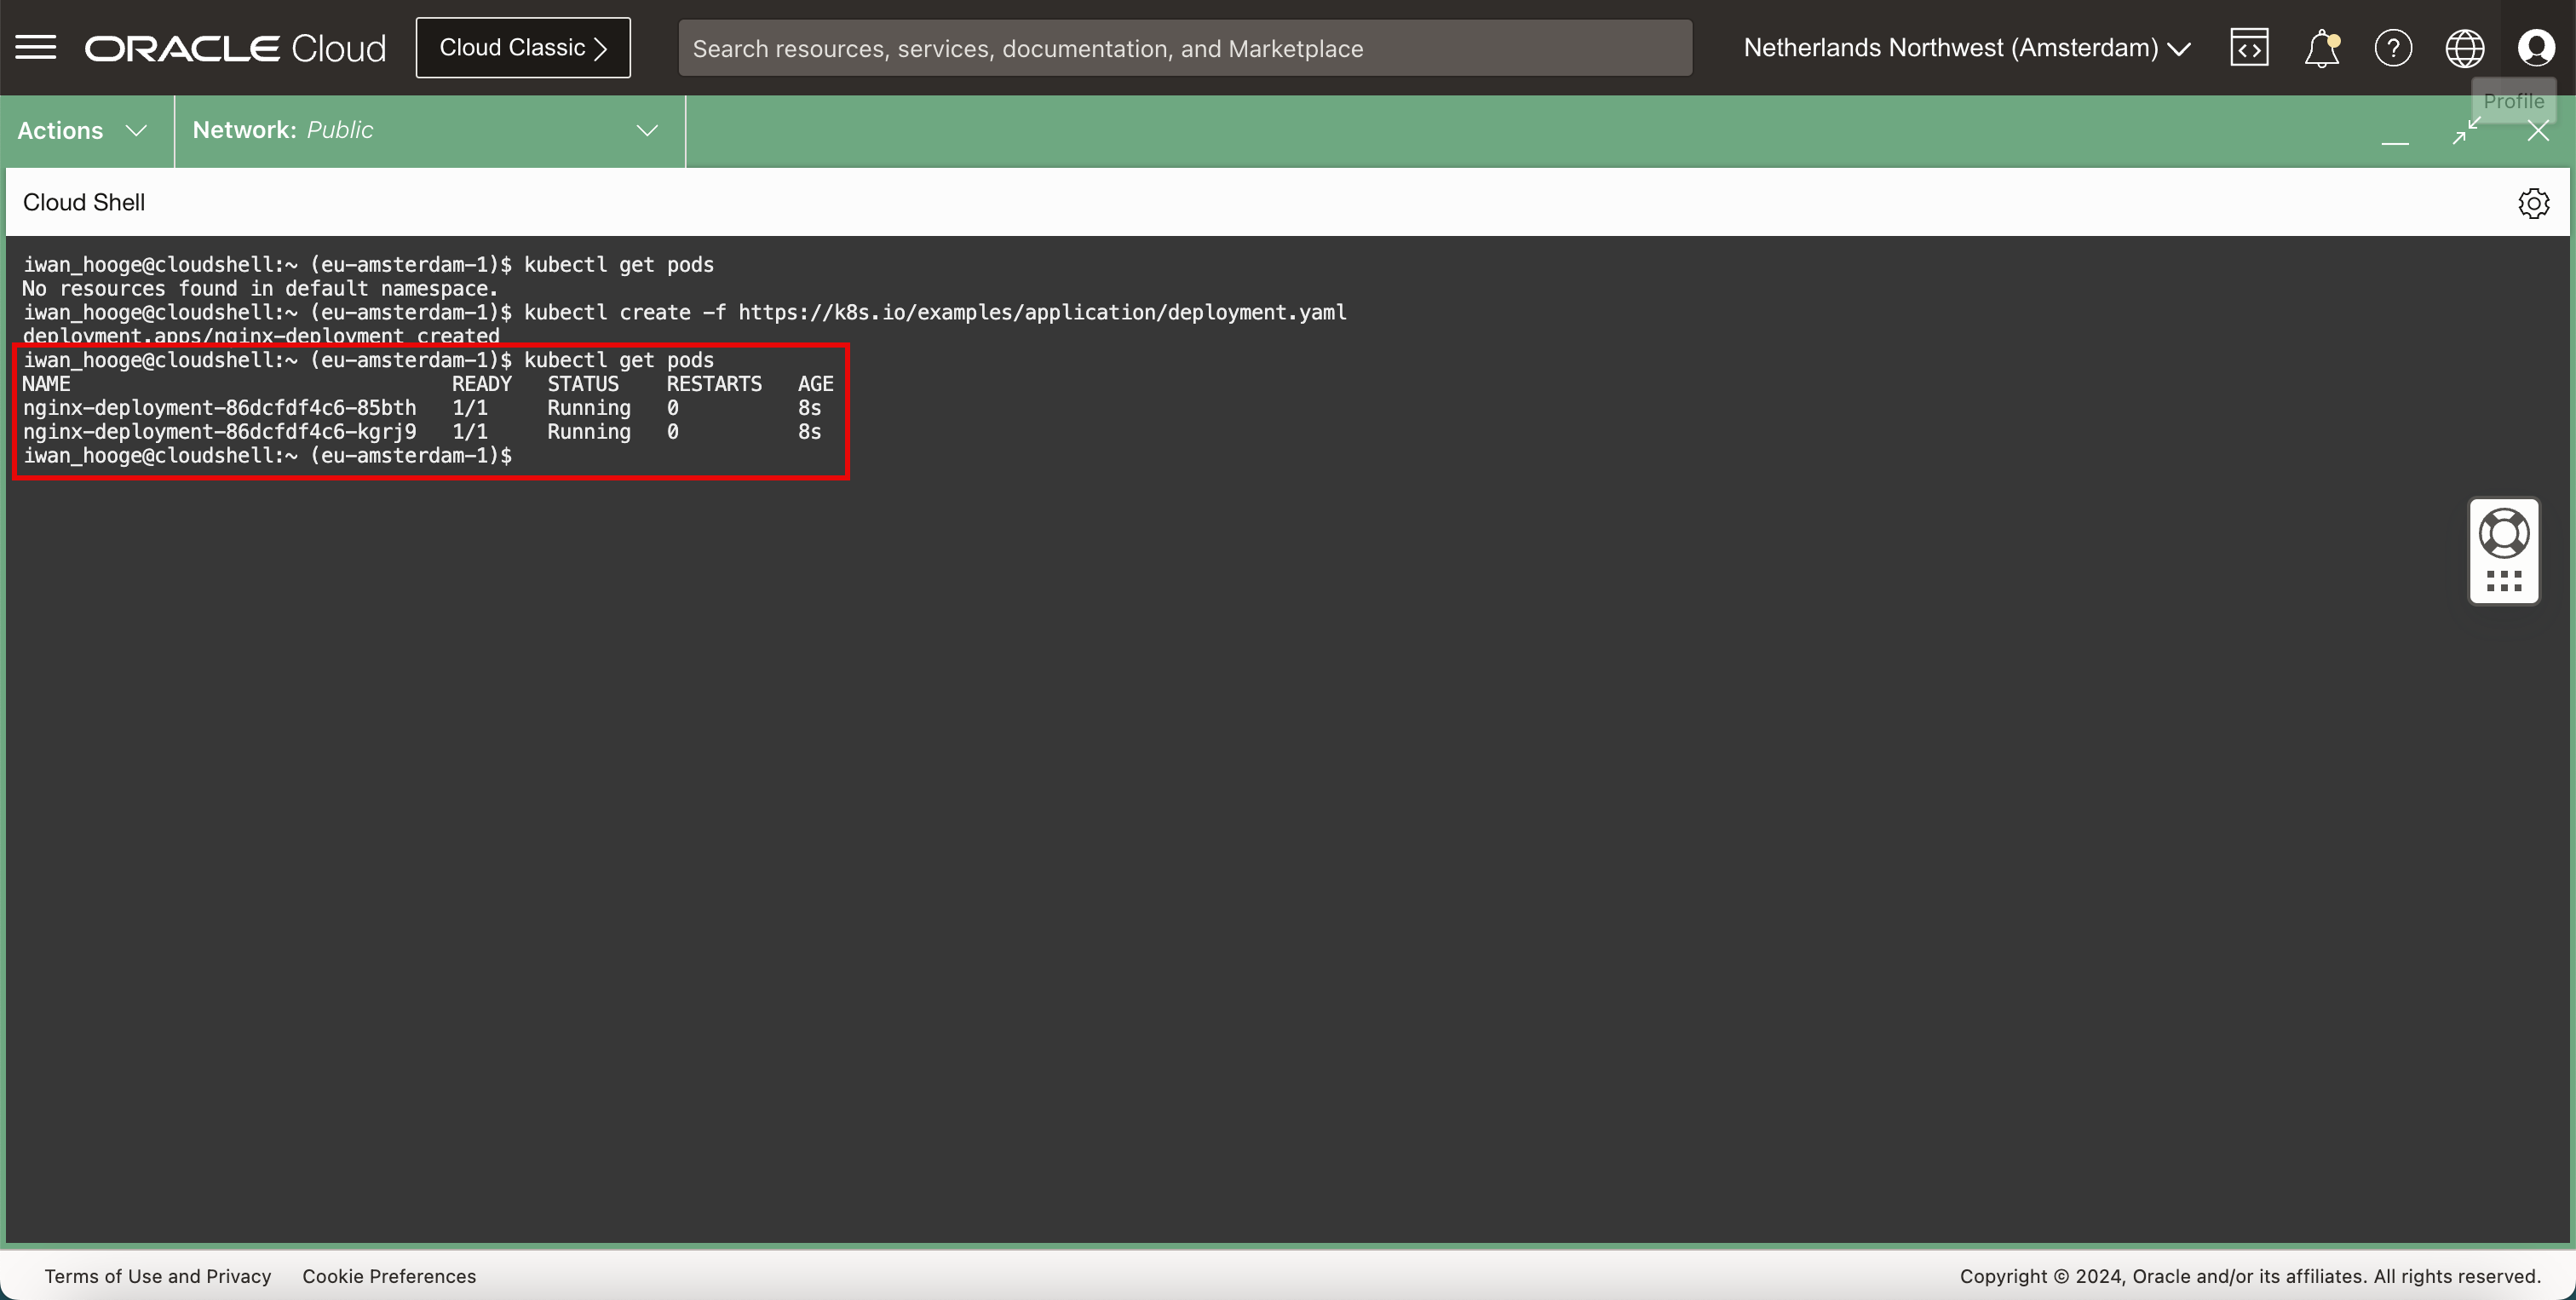Open Cookie Preferences link
Screen dimensions: 2576x1300
[389, 1276]
